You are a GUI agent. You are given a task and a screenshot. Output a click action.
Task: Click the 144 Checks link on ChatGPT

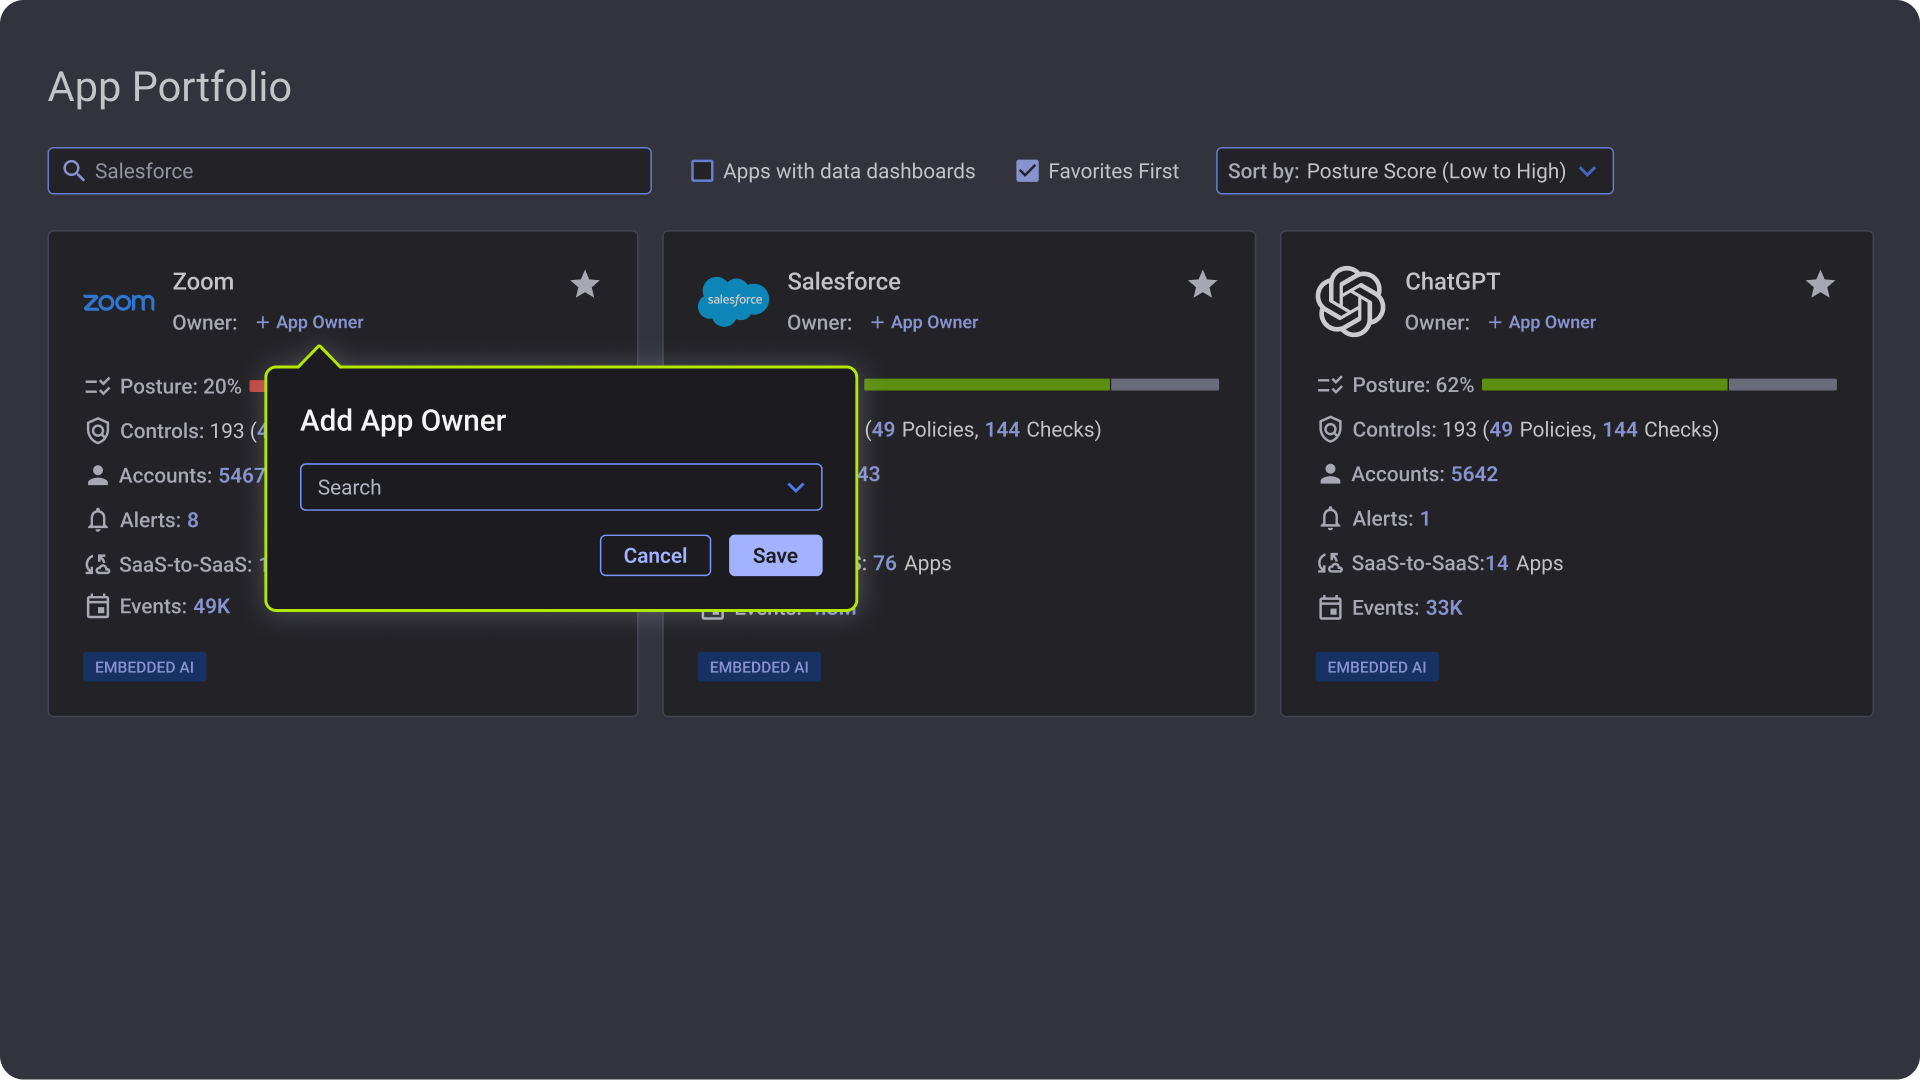(x=1619, y=430)
